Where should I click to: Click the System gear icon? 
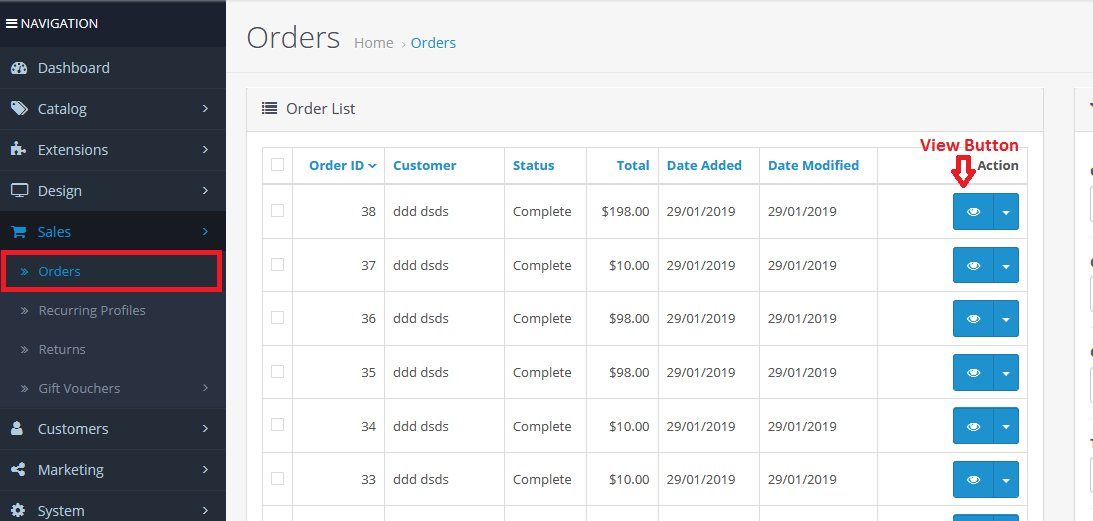click(19, 510)
